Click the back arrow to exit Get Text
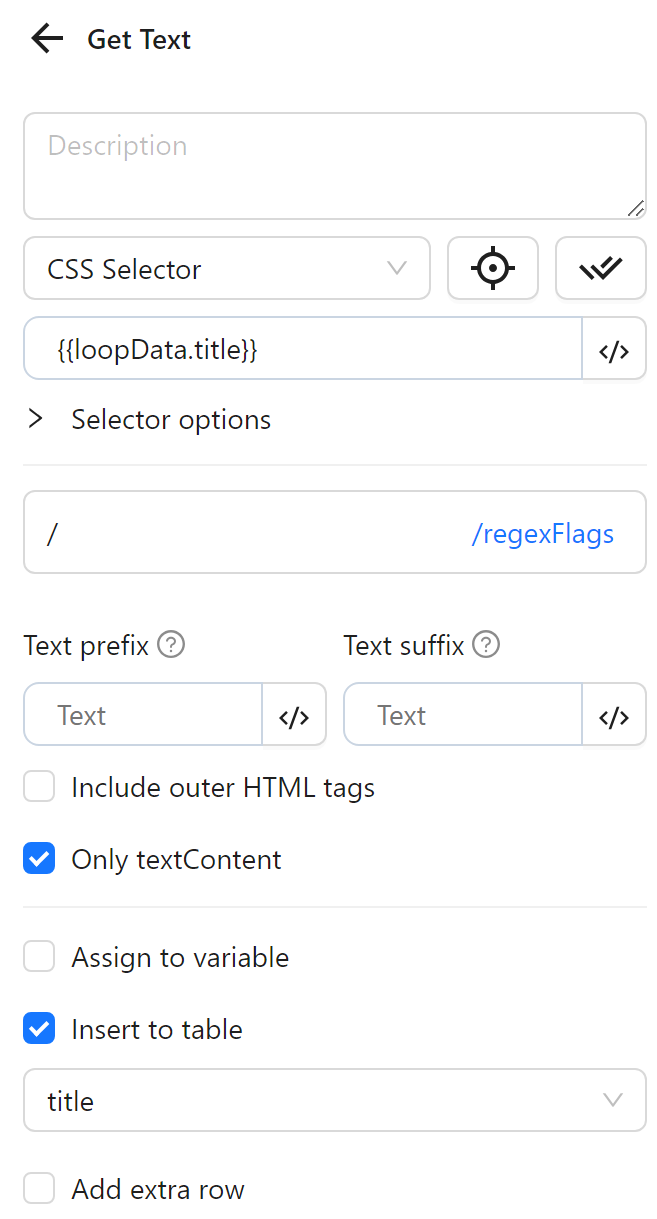The height and width of the screenshot is (1219, 657). pyautogui.click(x=46, y=38)
